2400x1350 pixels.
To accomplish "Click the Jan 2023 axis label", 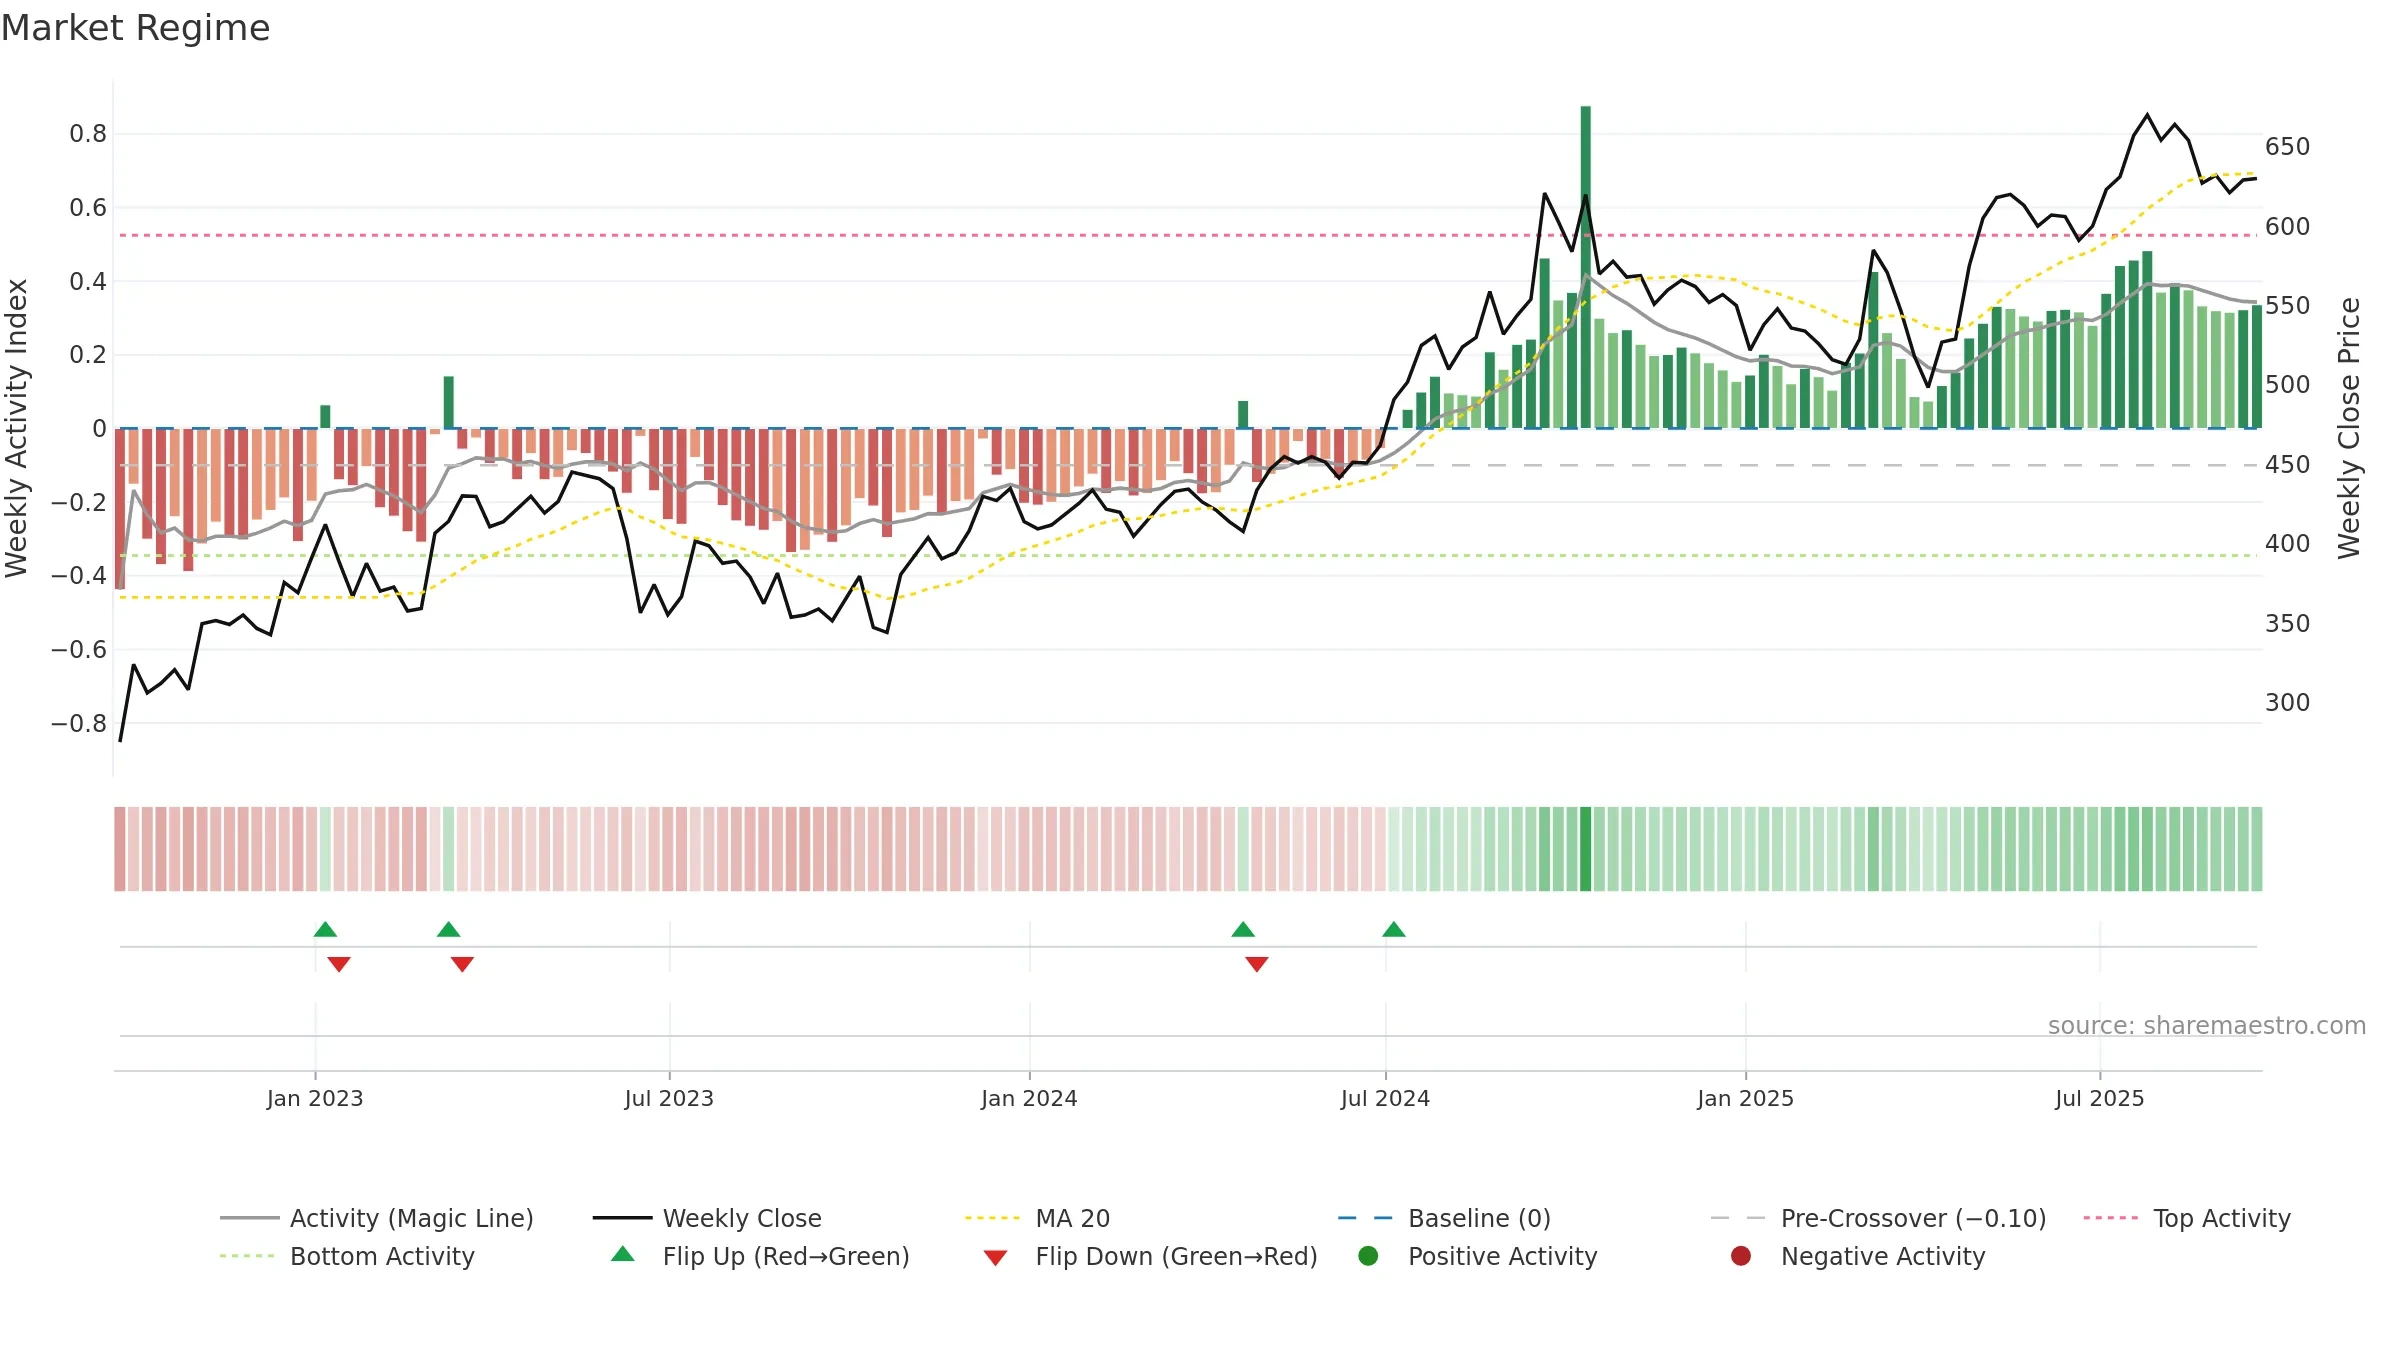I will (315, 1098).
